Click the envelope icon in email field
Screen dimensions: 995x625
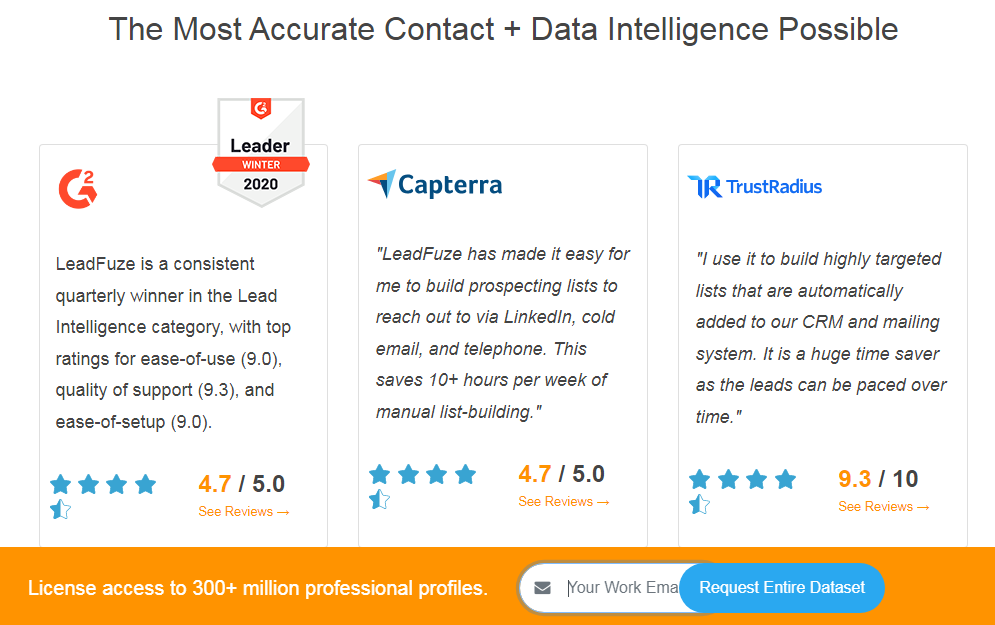542,588
